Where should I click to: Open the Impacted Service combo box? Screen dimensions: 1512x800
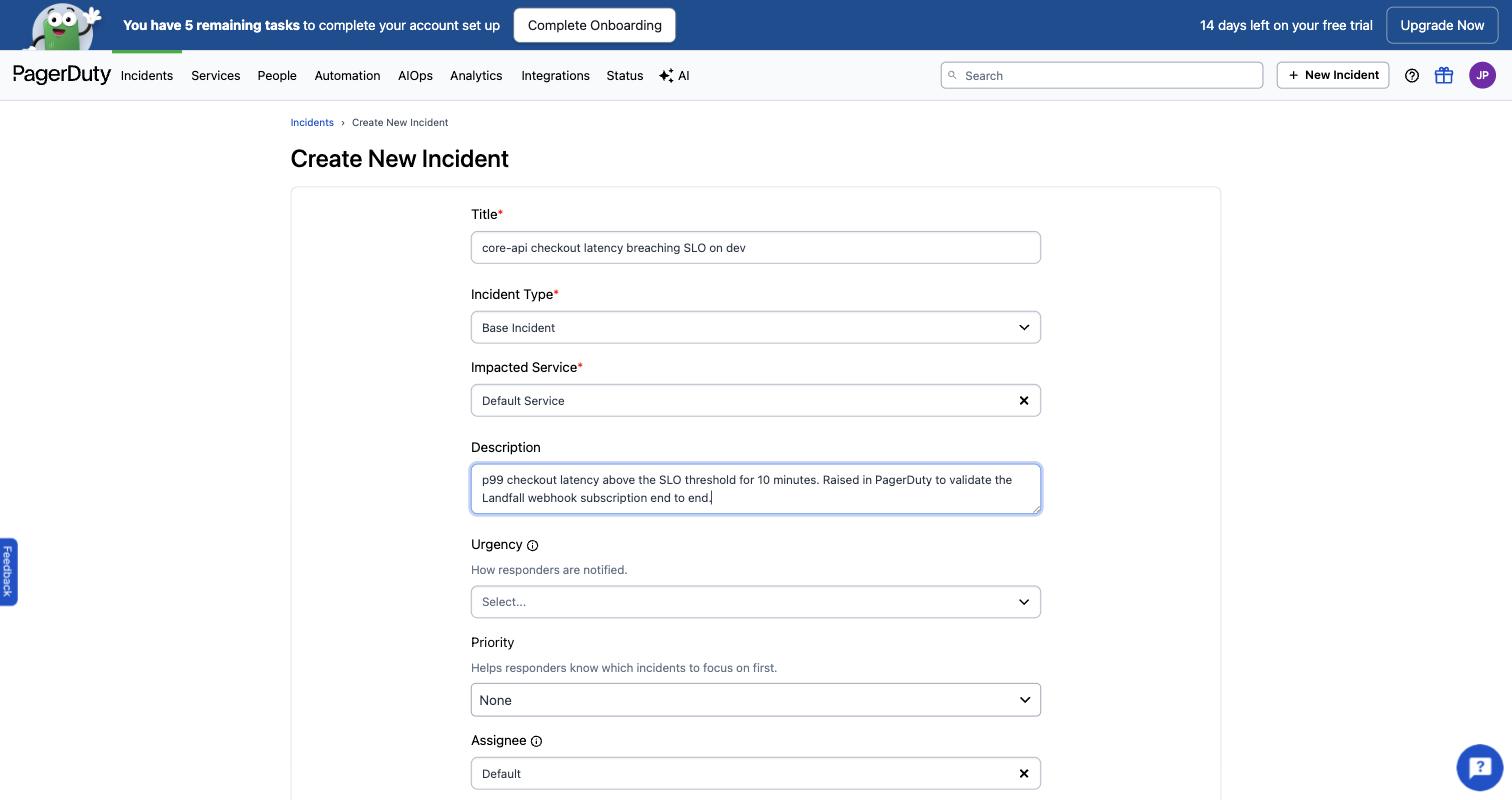(x=756, y=400)
